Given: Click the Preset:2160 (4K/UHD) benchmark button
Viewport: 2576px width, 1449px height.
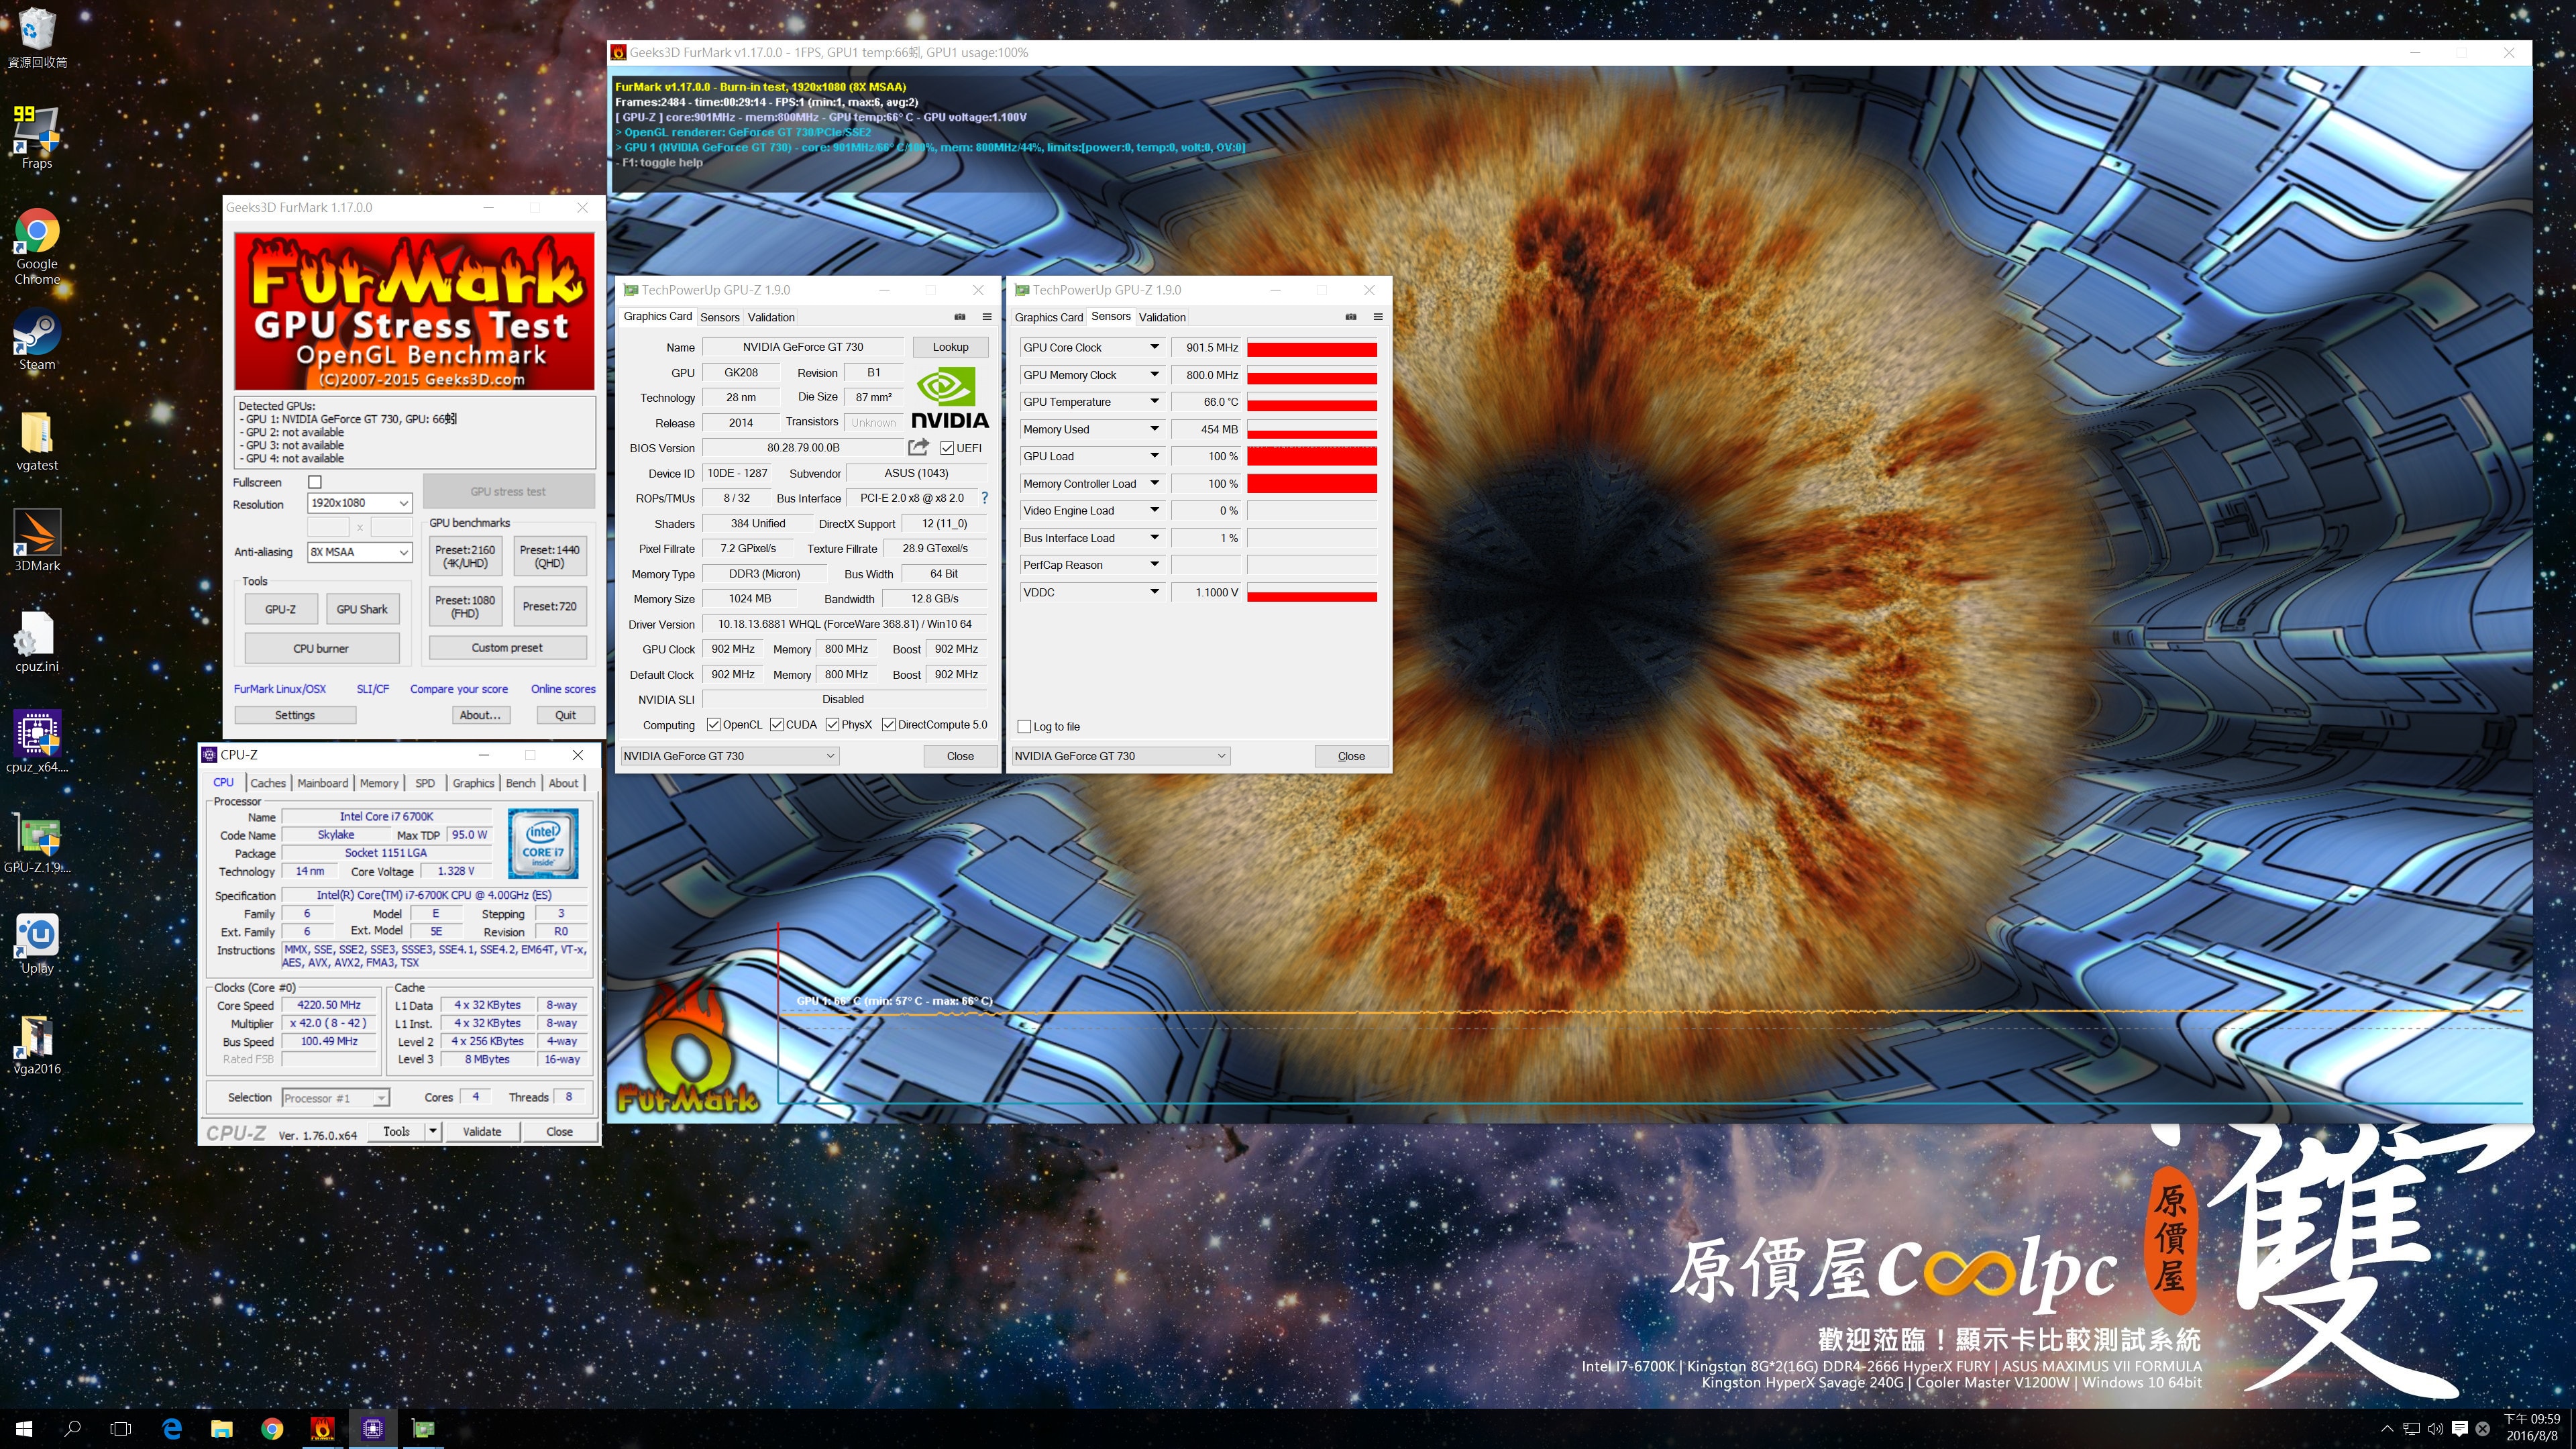Looking at the screenshot, I should [x=465, y=556].
